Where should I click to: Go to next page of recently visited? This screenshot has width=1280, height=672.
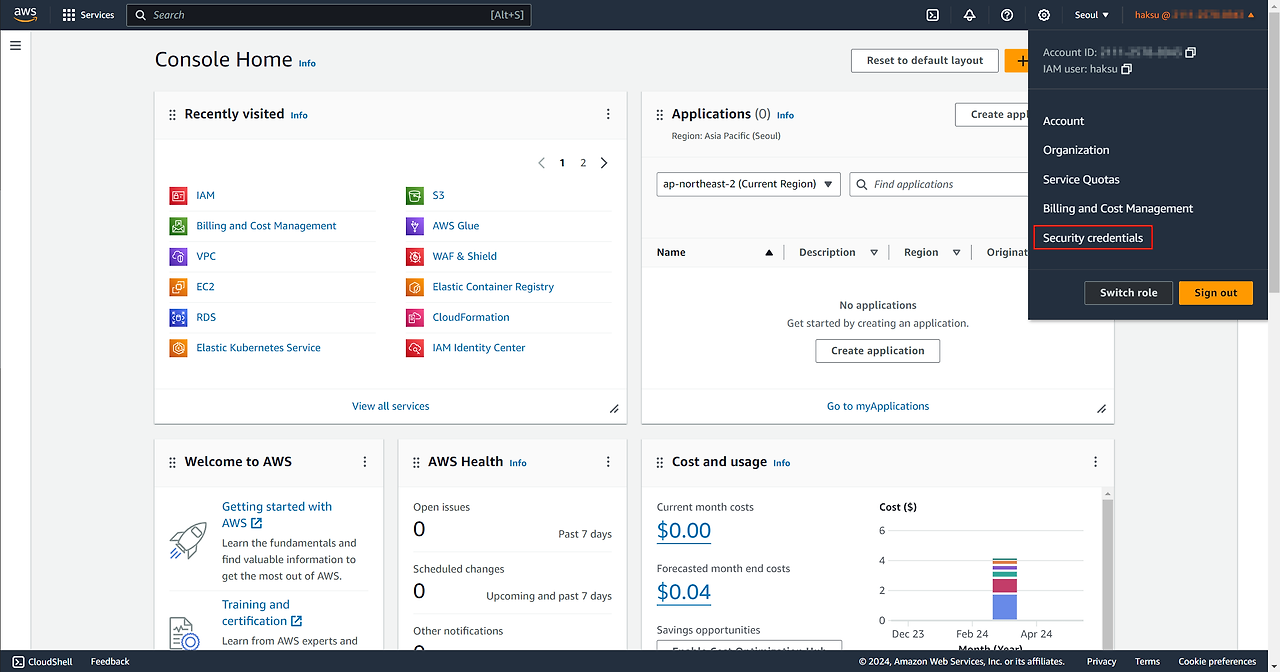coord(604,163)
